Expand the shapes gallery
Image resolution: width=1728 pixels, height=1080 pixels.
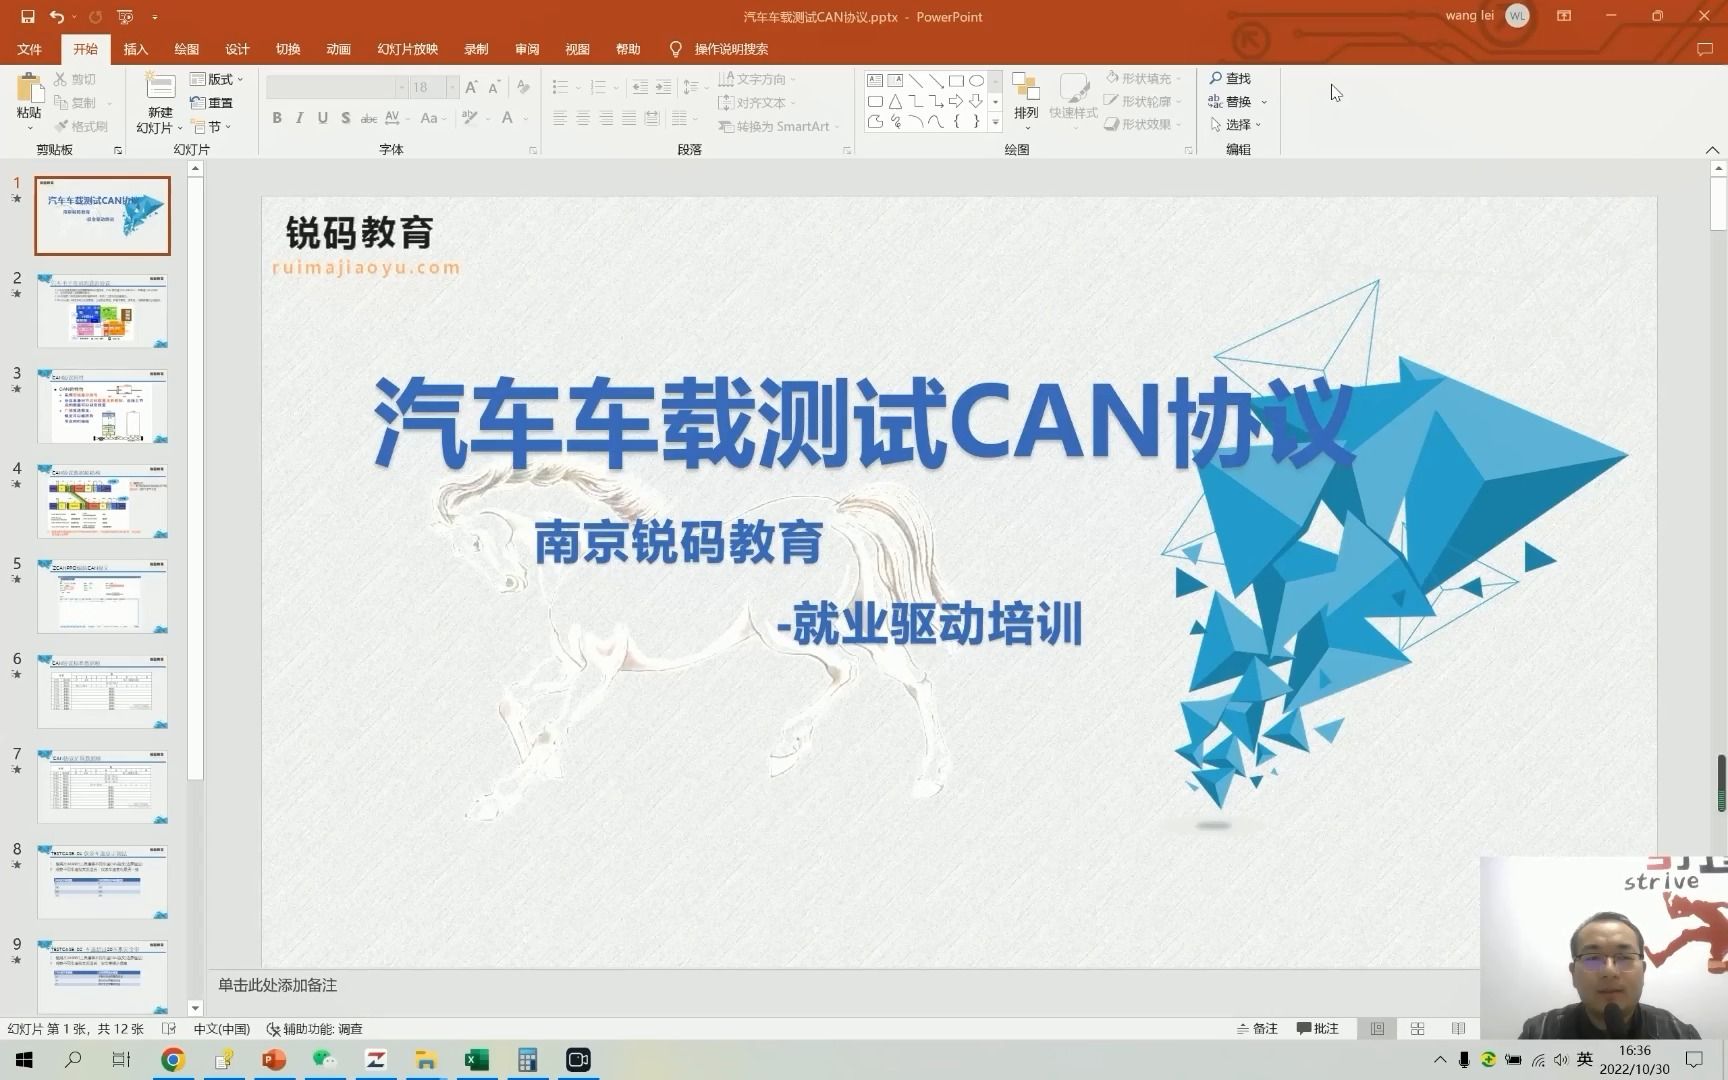click(993, 121)
